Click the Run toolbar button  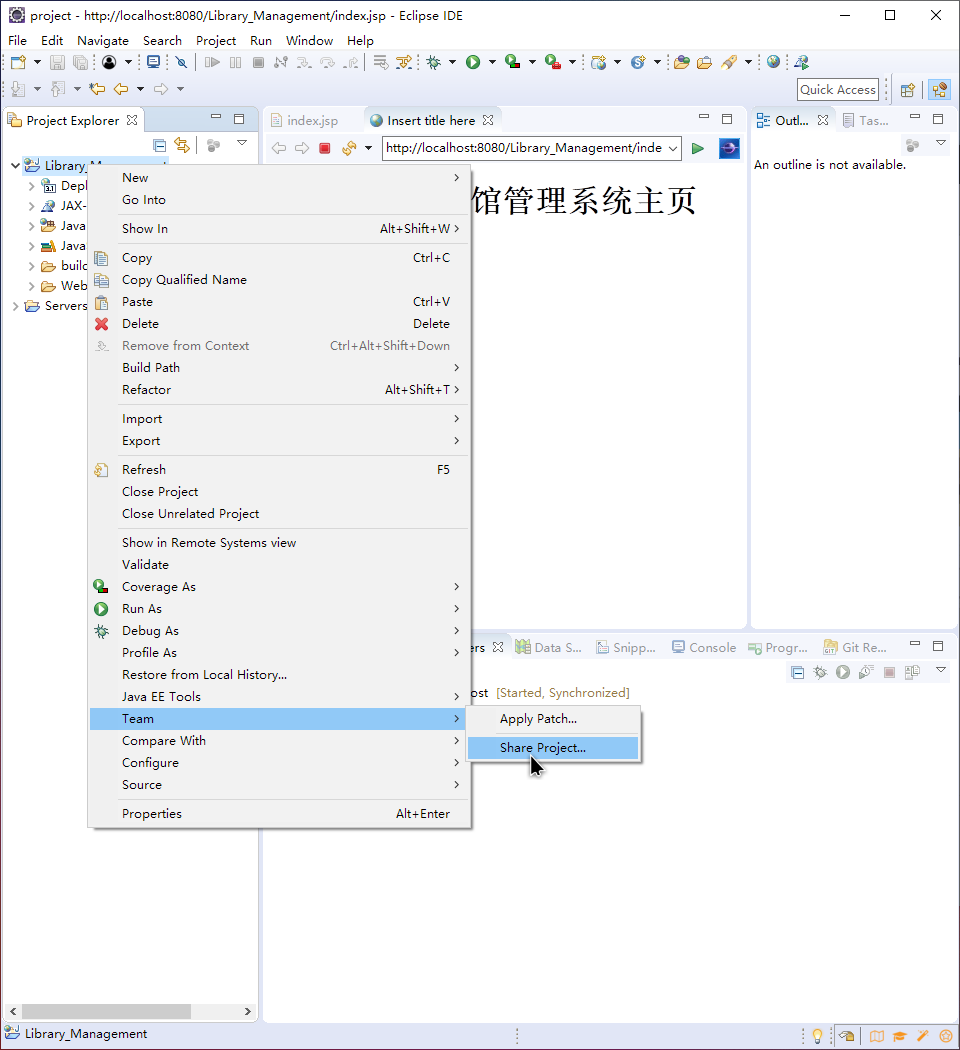click(x=473, y=62)
